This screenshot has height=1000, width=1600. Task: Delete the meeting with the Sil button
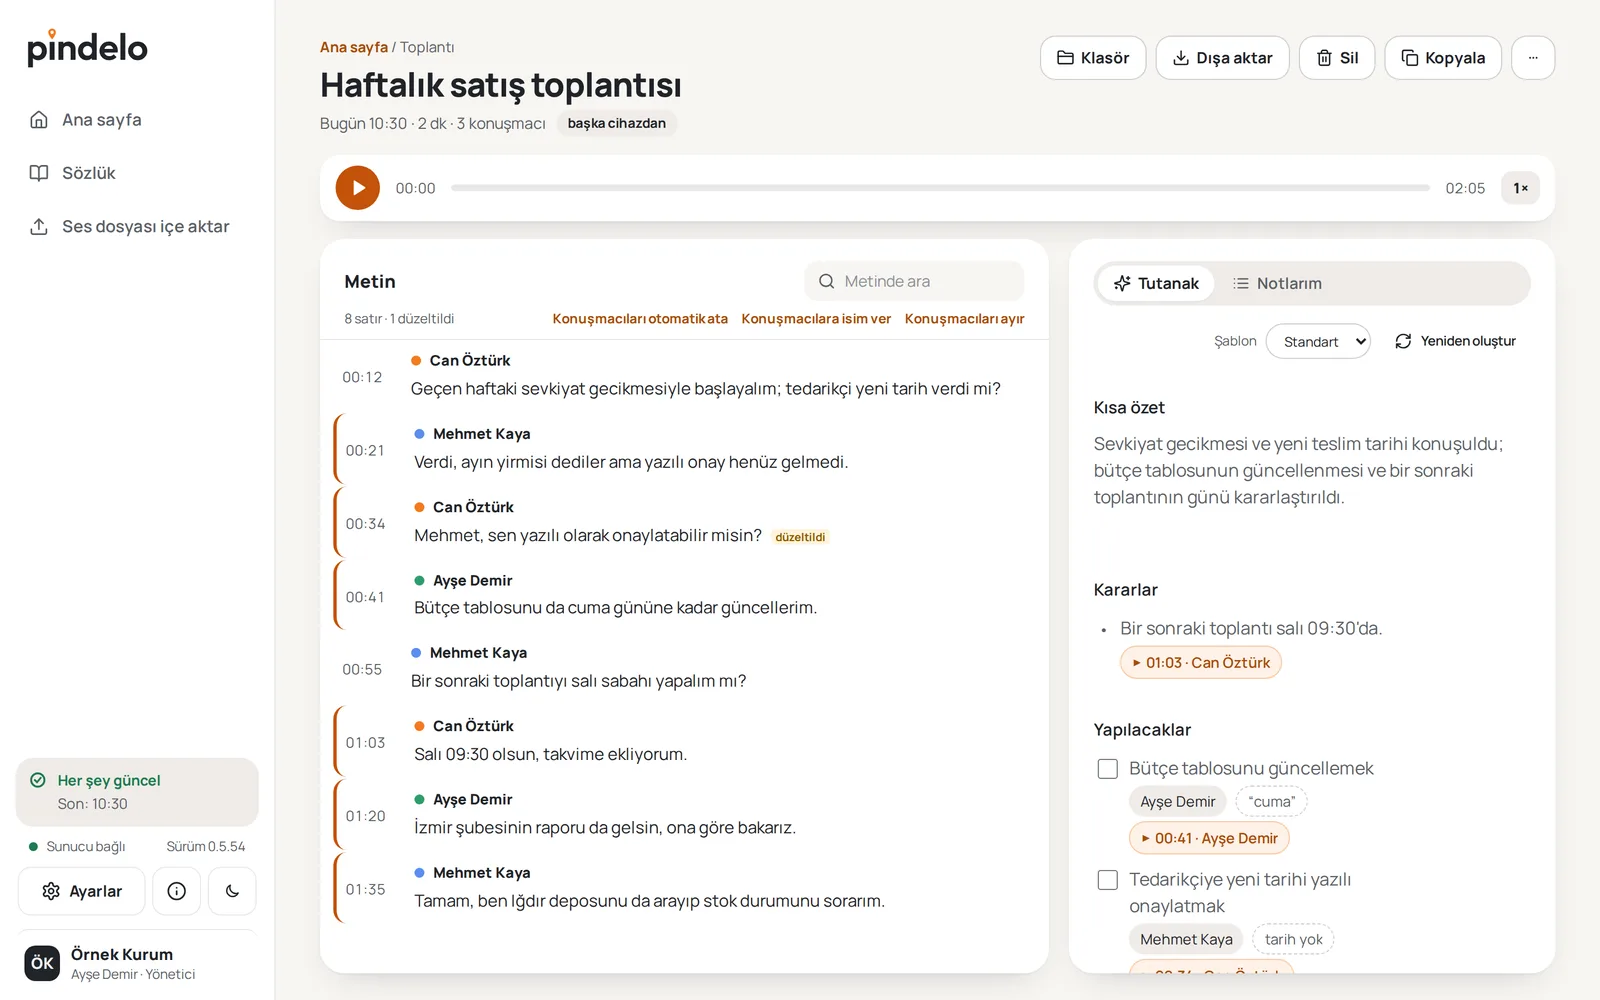tap(1337, 58)
